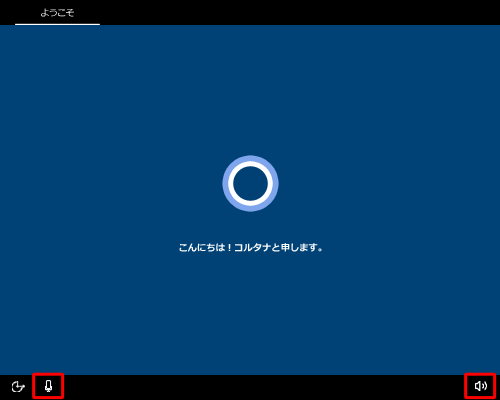Toggle the Cortana microphone icon

pyautogui.click(x=49, y=386)
